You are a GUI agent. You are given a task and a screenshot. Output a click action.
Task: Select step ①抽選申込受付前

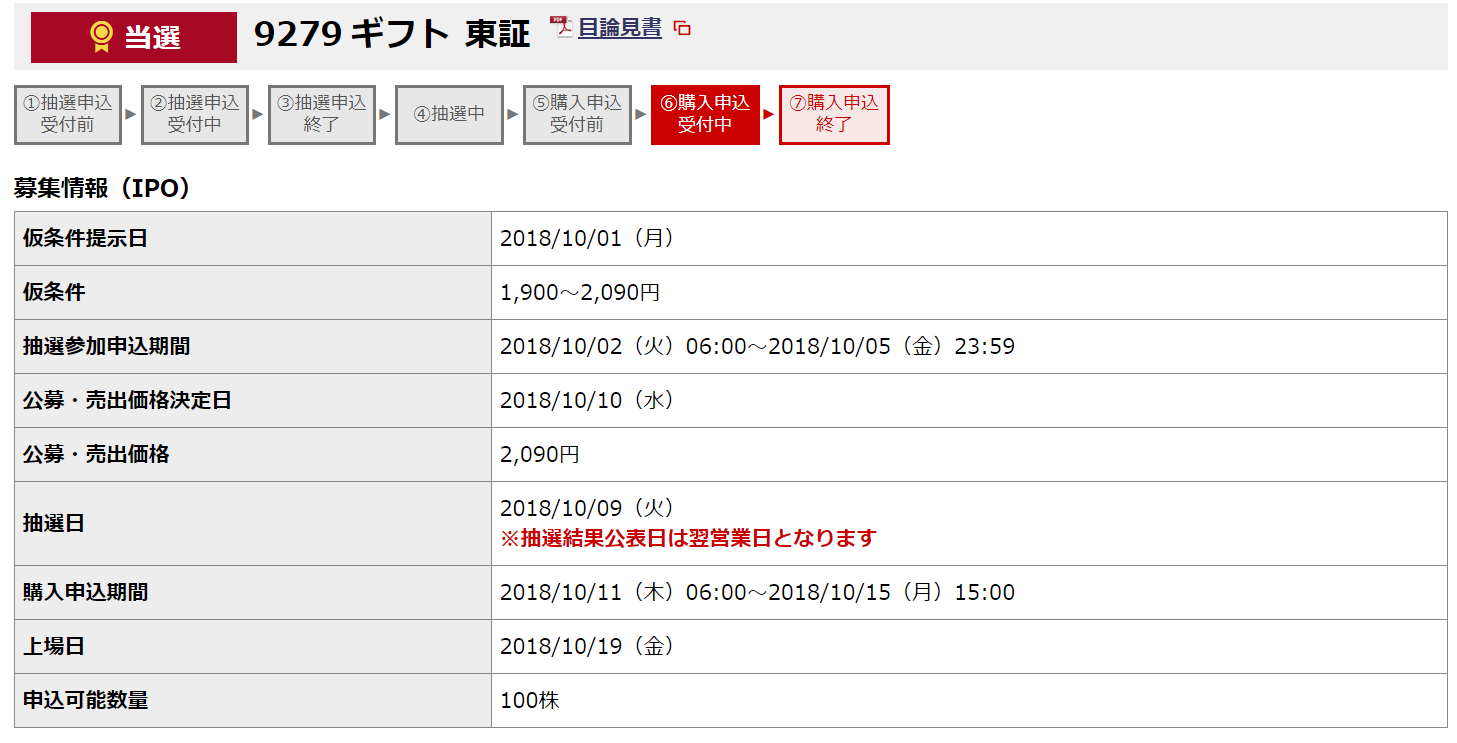point(68,115)
